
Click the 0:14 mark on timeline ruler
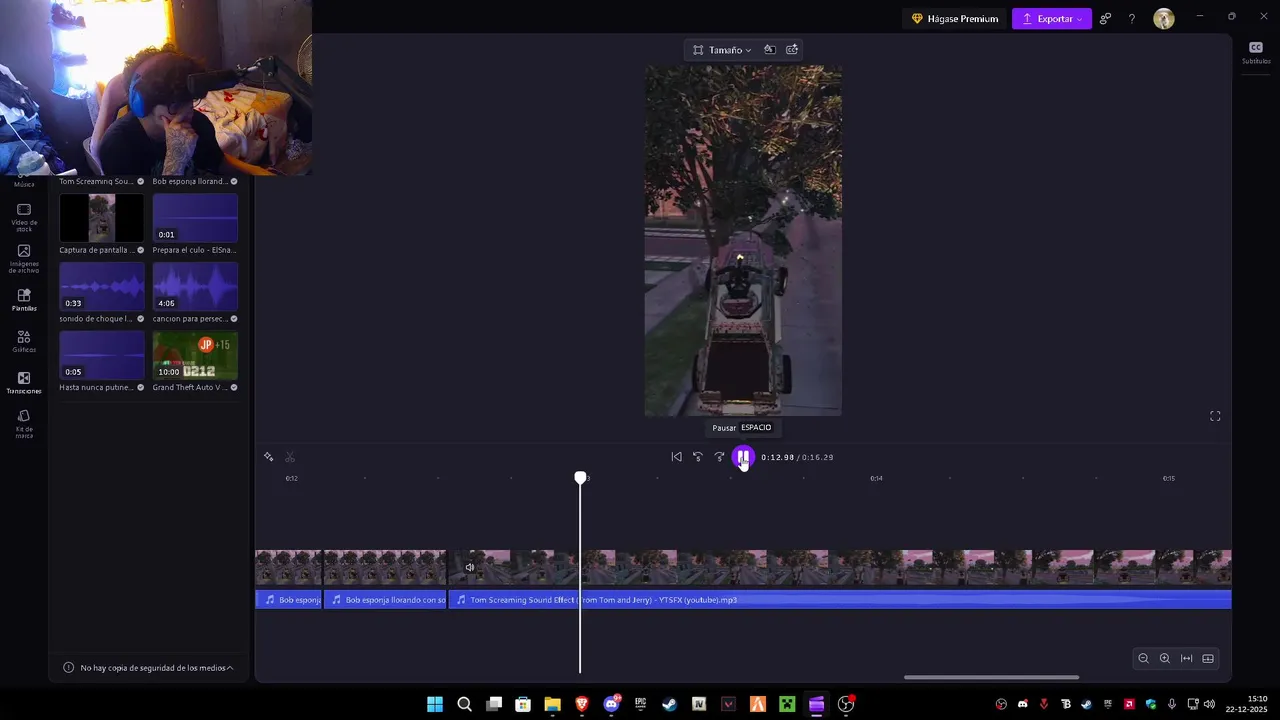[876, 479]
